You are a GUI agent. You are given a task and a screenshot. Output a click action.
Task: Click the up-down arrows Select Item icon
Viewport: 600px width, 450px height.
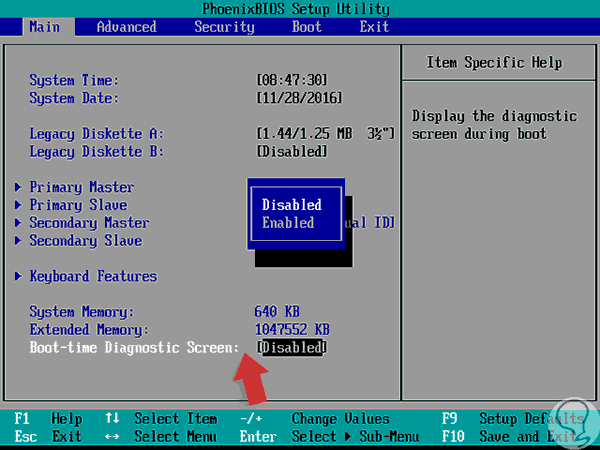click(112, 418)
